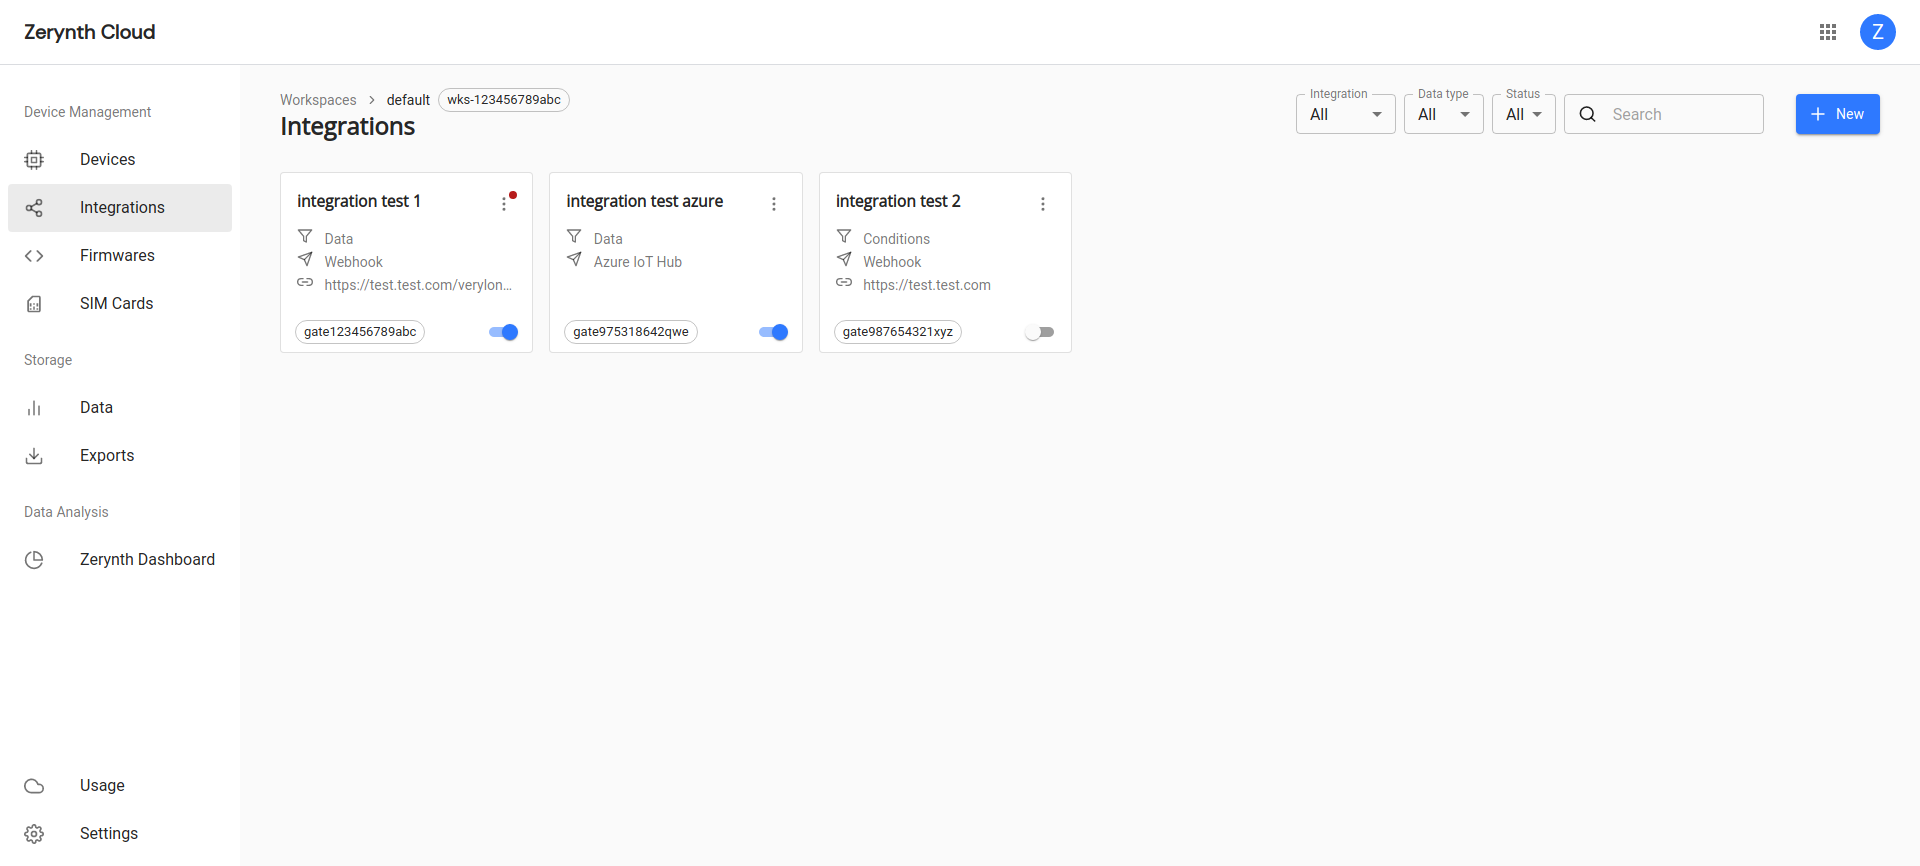
Task: Click the link icon beside https://test.test.com
Action: click(844, 282)
